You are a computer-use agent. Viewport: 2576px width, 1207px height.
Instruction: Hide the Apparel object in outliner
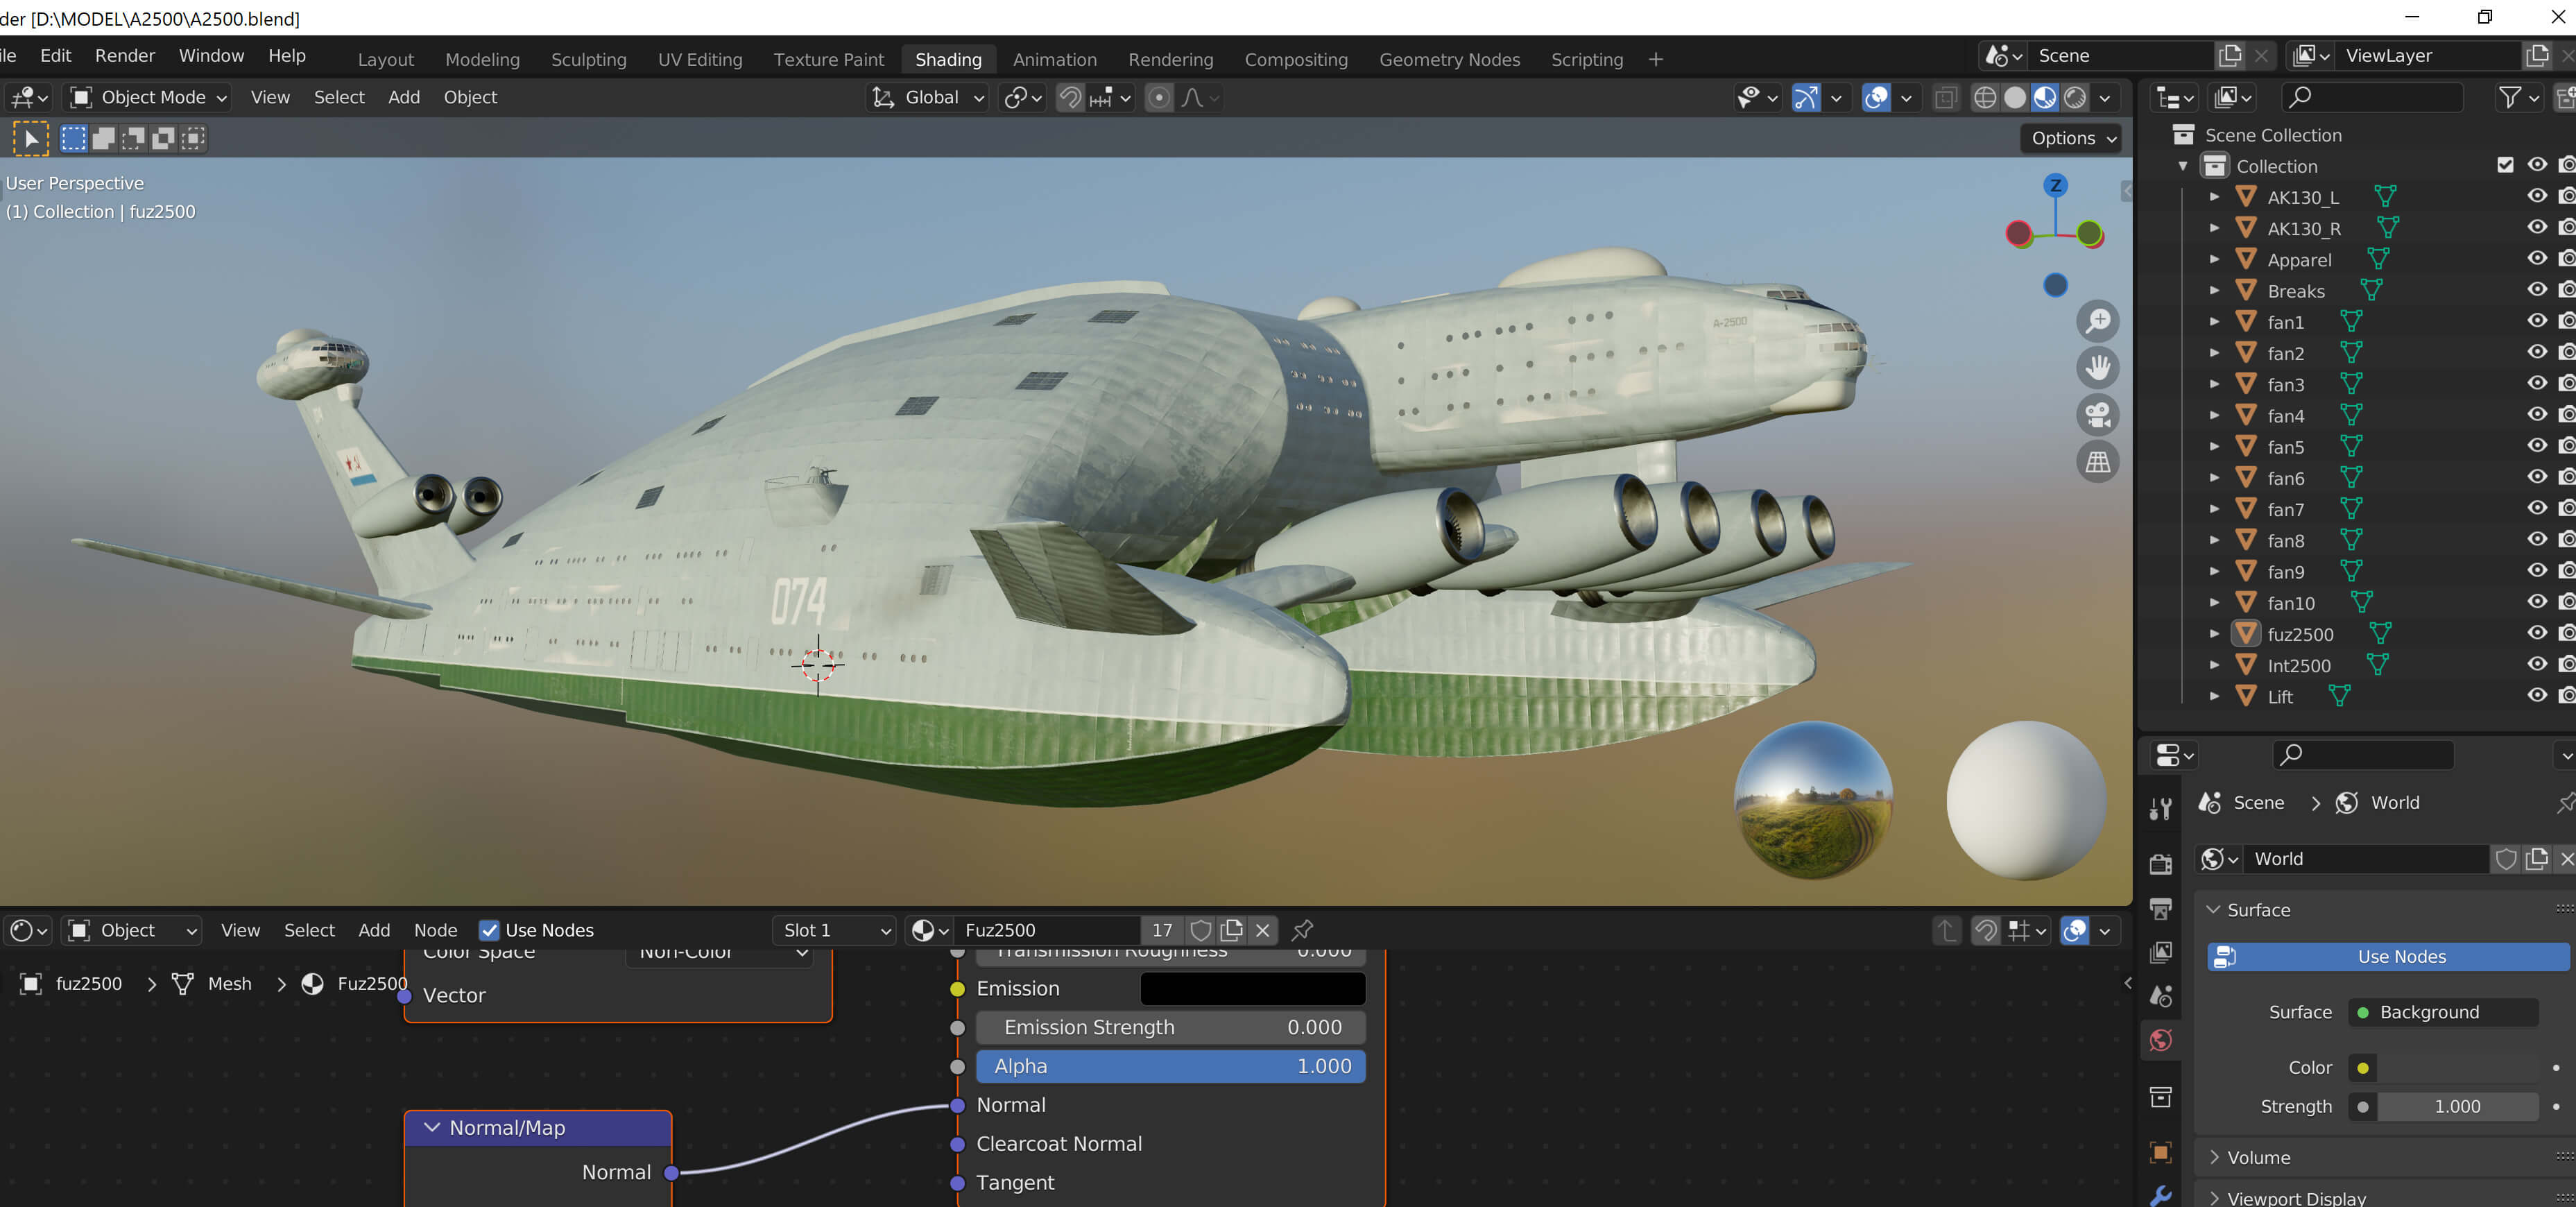pyautogui.click(x=2536, y=259)
